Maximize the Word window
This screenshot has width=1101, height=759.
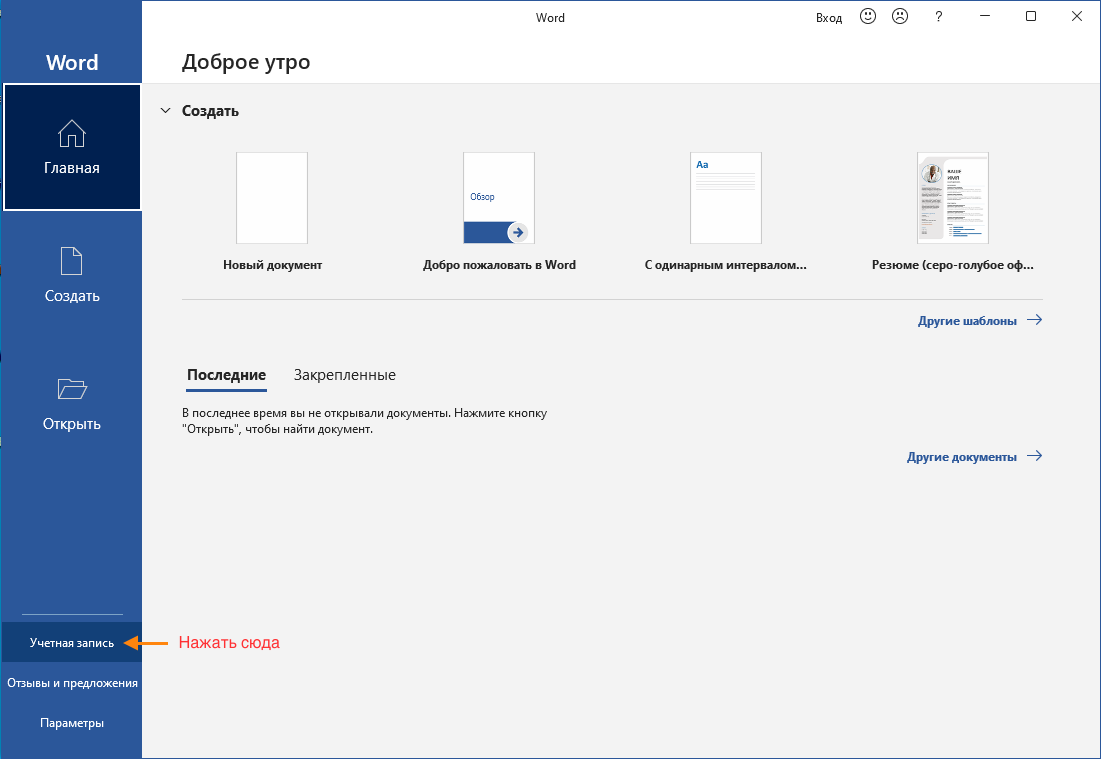pyautogui.click(x=1031, y=16)
